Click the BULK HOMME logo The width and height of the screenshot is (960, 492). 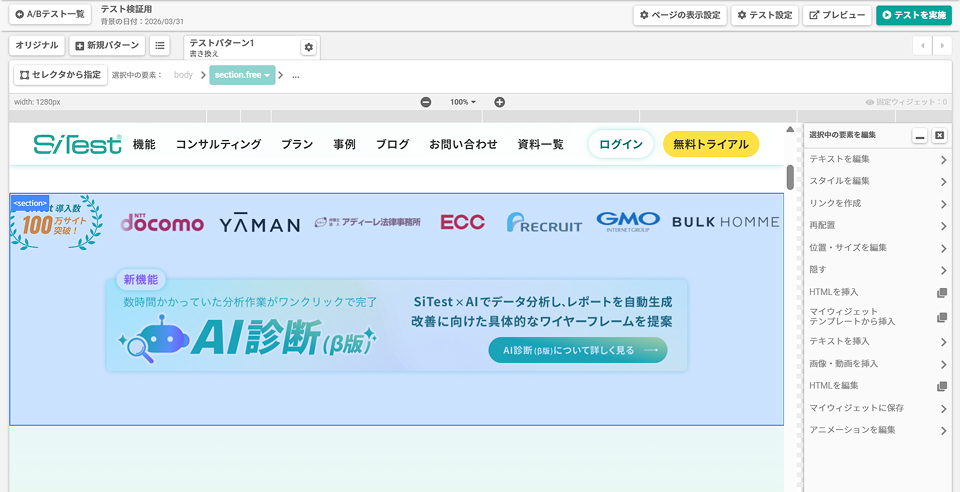726,222
